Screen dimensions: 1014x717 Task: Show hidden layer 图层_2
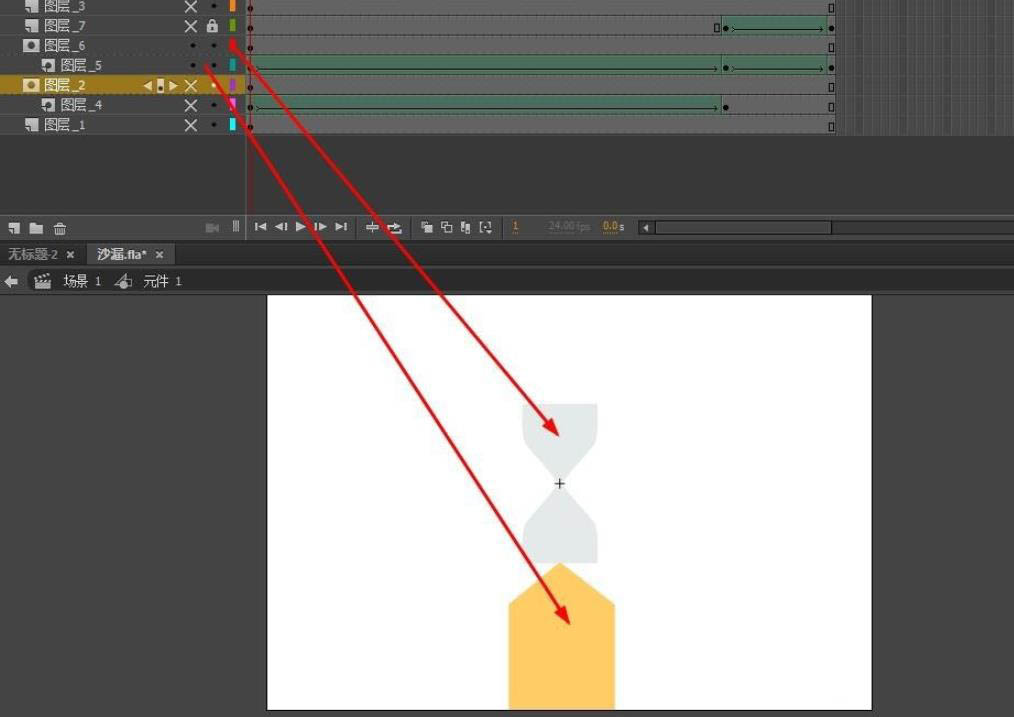[191, 85]
